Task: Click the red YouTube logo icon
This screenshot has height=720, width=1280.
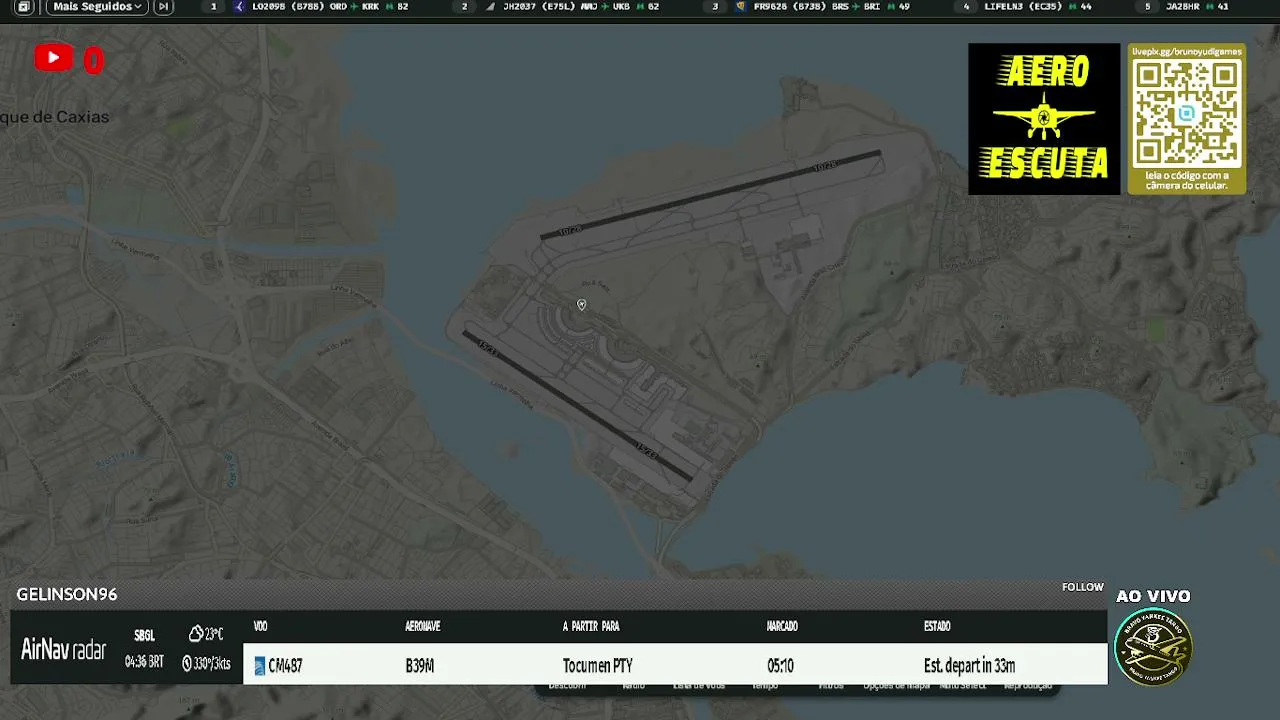Action: pos(53,58)
